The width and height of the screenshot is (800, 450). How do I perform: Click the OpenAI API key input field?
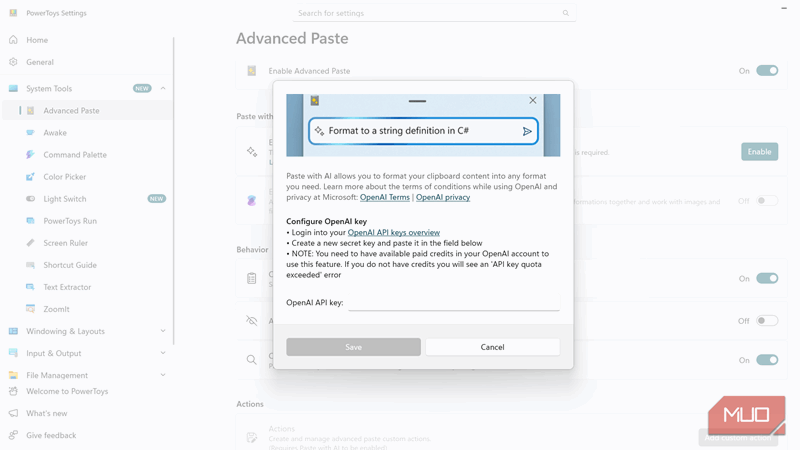point(454,303)
